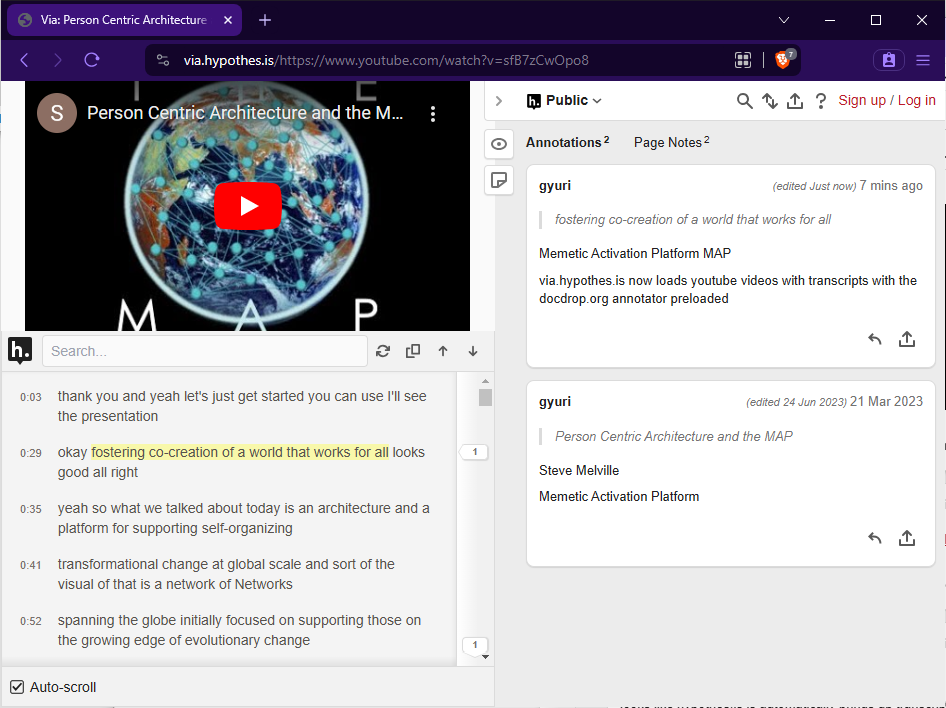Share the 'Memetic Activation Platform MAP' annotation
946x708 pixels.
click(x=907, y=339)
